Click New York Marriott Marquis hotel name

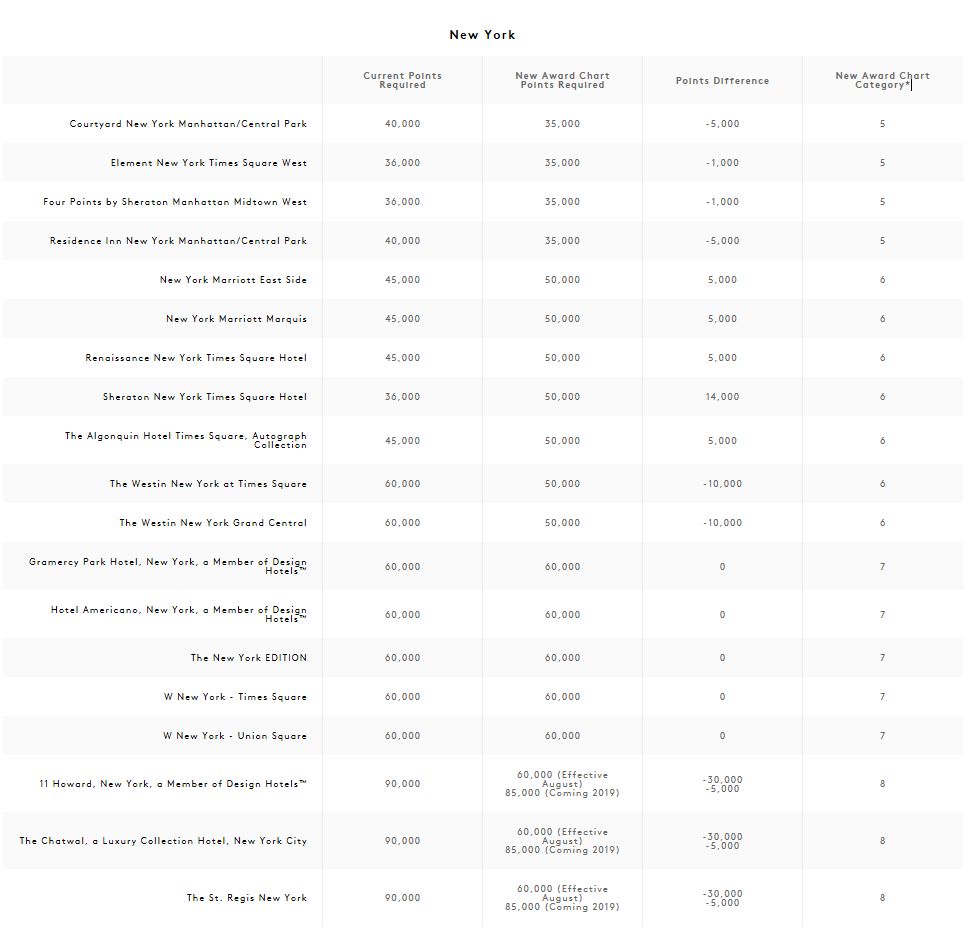pyautogui.click(x=236, y=319)
